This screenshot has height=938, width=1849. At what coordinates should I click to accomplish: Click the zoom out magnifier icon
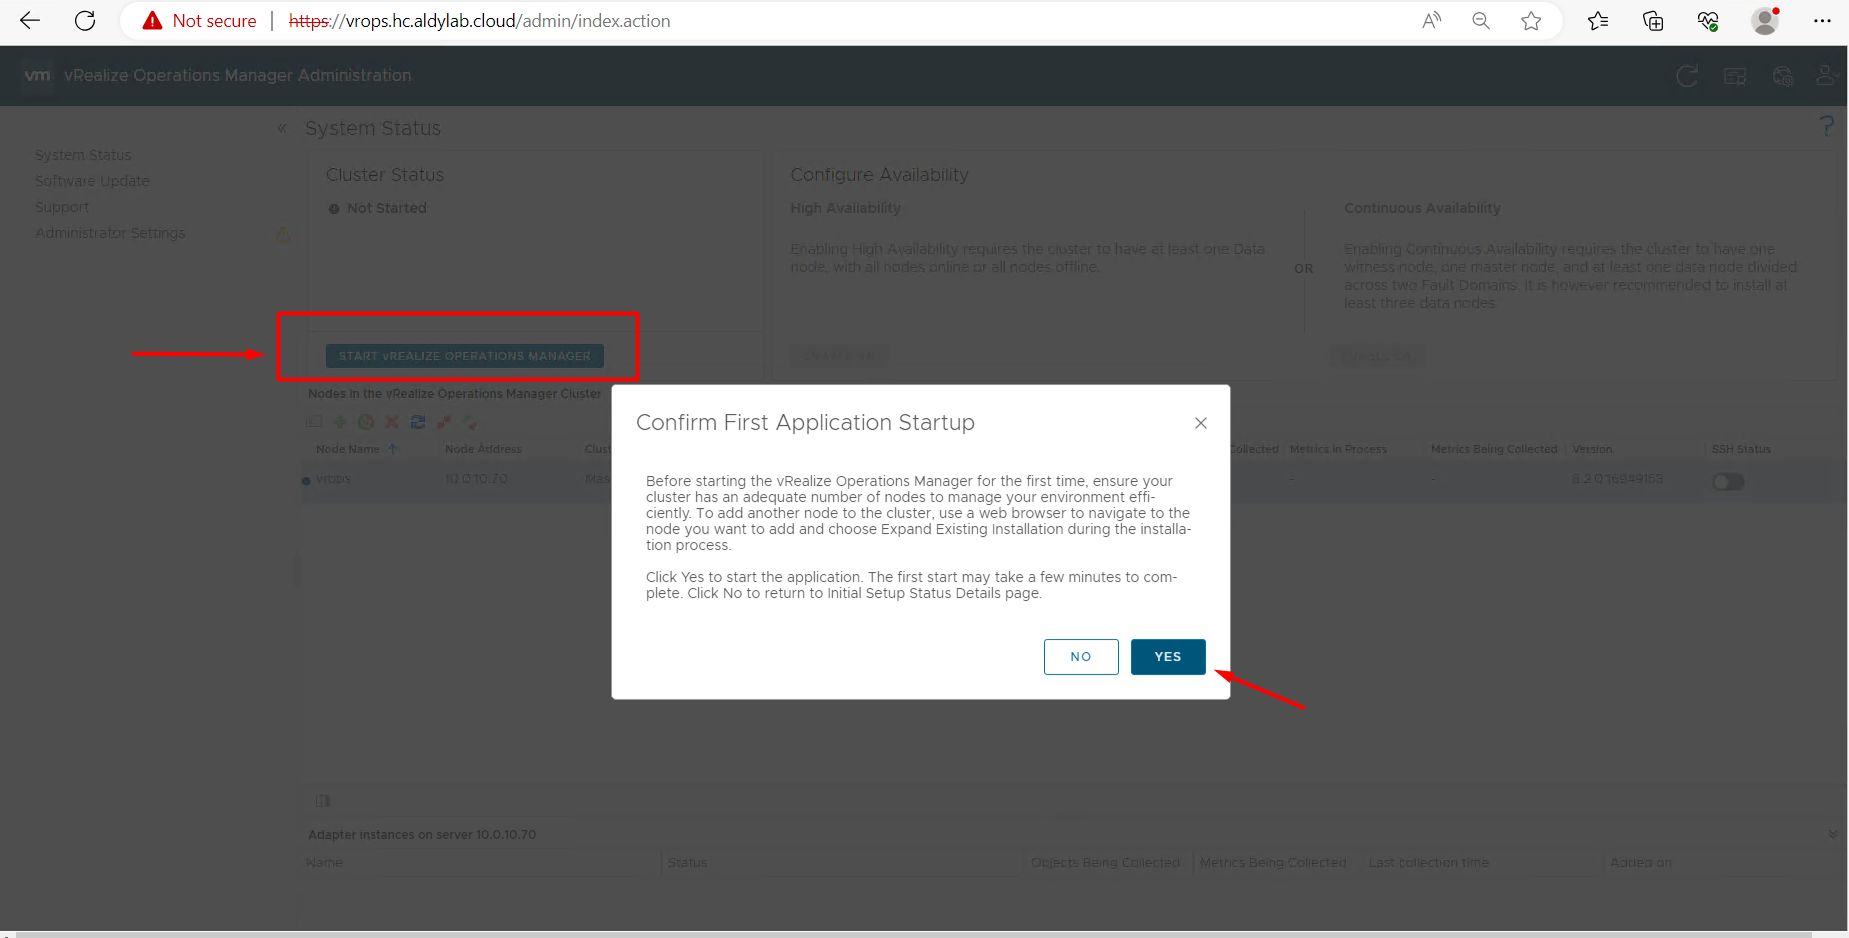pyautogui.click(x=1481, y=21)
